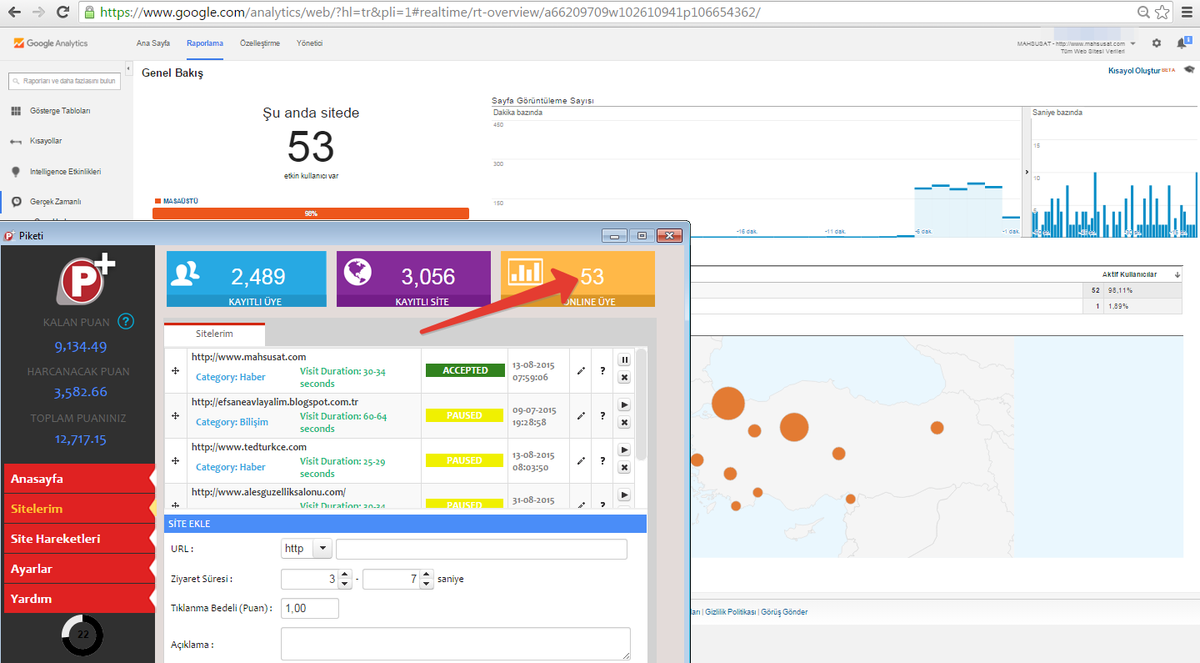
Task: Open Gösterge Tabloları in the Analytics sidebar
Action: [60, 110]
